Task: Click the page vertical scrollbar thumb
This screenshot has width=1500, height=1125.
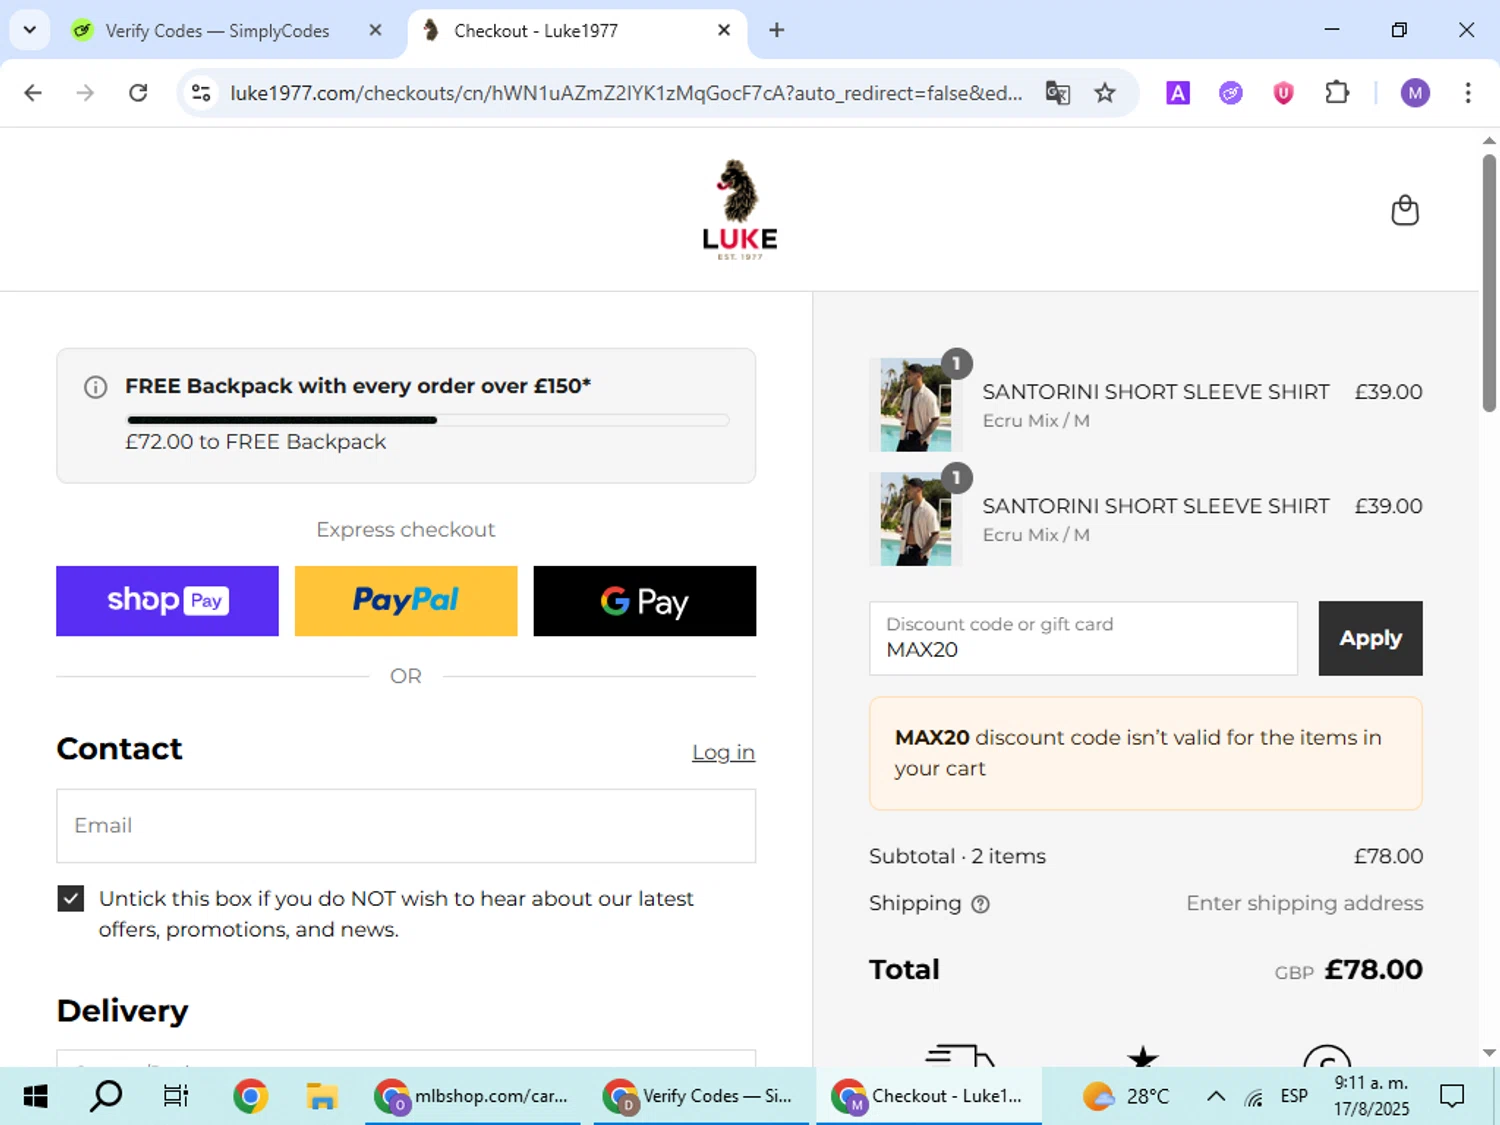Action: tap(1489, 282)
